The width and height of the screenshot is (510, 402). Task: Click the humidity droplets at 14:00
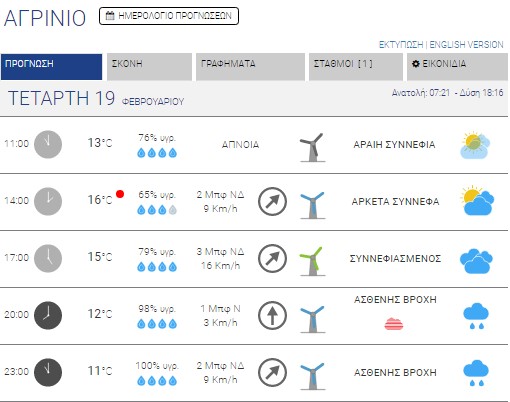tap(157, 210)
